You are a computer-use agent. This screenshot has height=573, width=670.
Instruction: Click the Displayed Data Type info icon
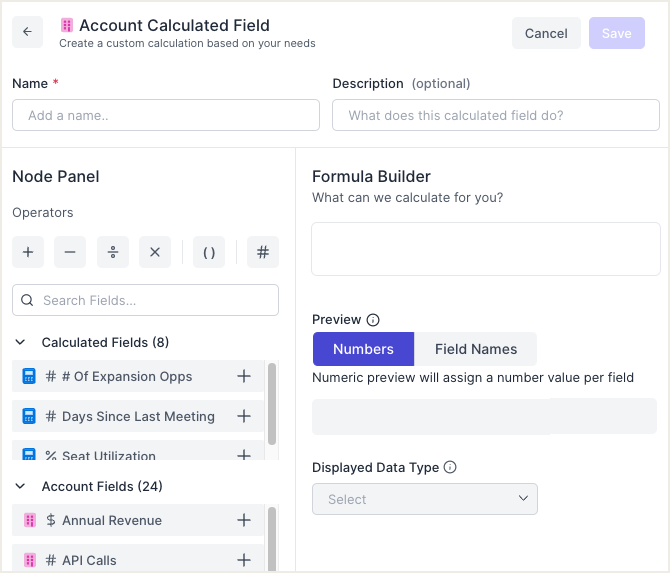(450, 467)
